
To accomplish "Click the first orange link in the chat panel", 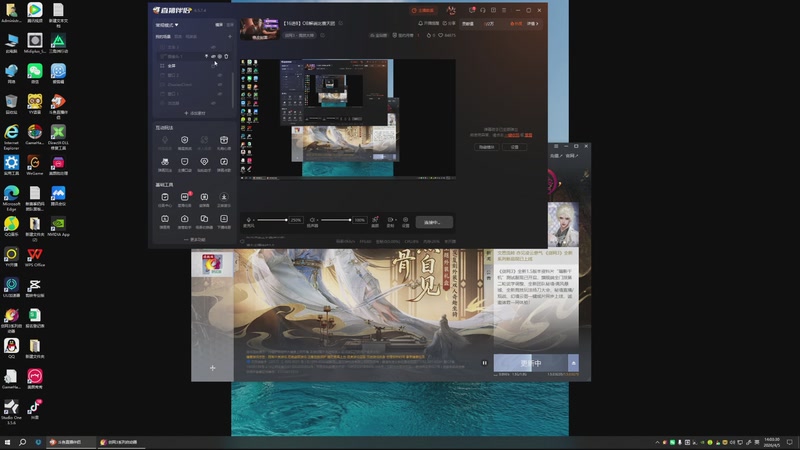I will point(512,135).
